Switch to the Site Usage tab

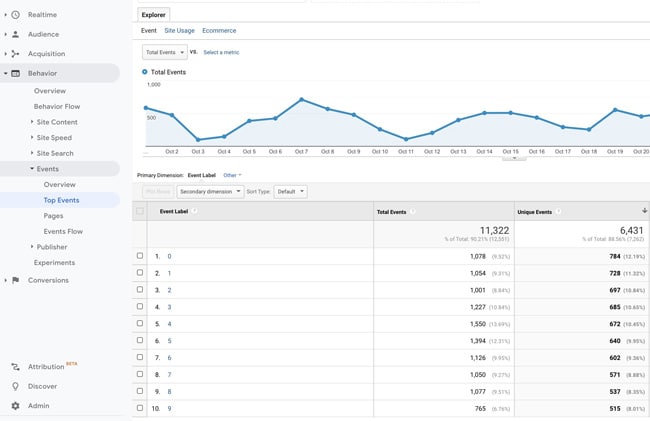pos(179,31)
